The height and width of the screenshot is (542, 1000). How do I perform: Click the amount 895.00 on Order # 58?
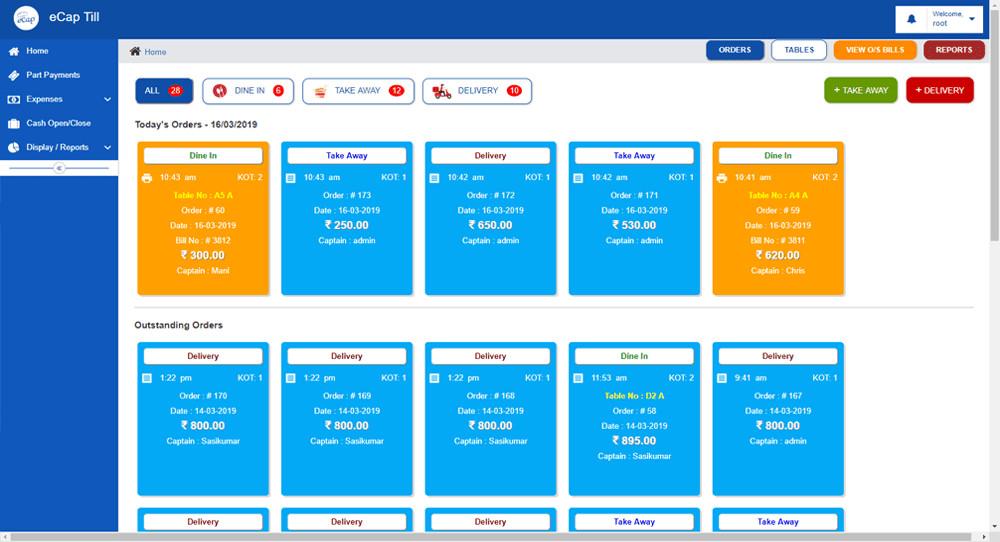tap(634, 441)
